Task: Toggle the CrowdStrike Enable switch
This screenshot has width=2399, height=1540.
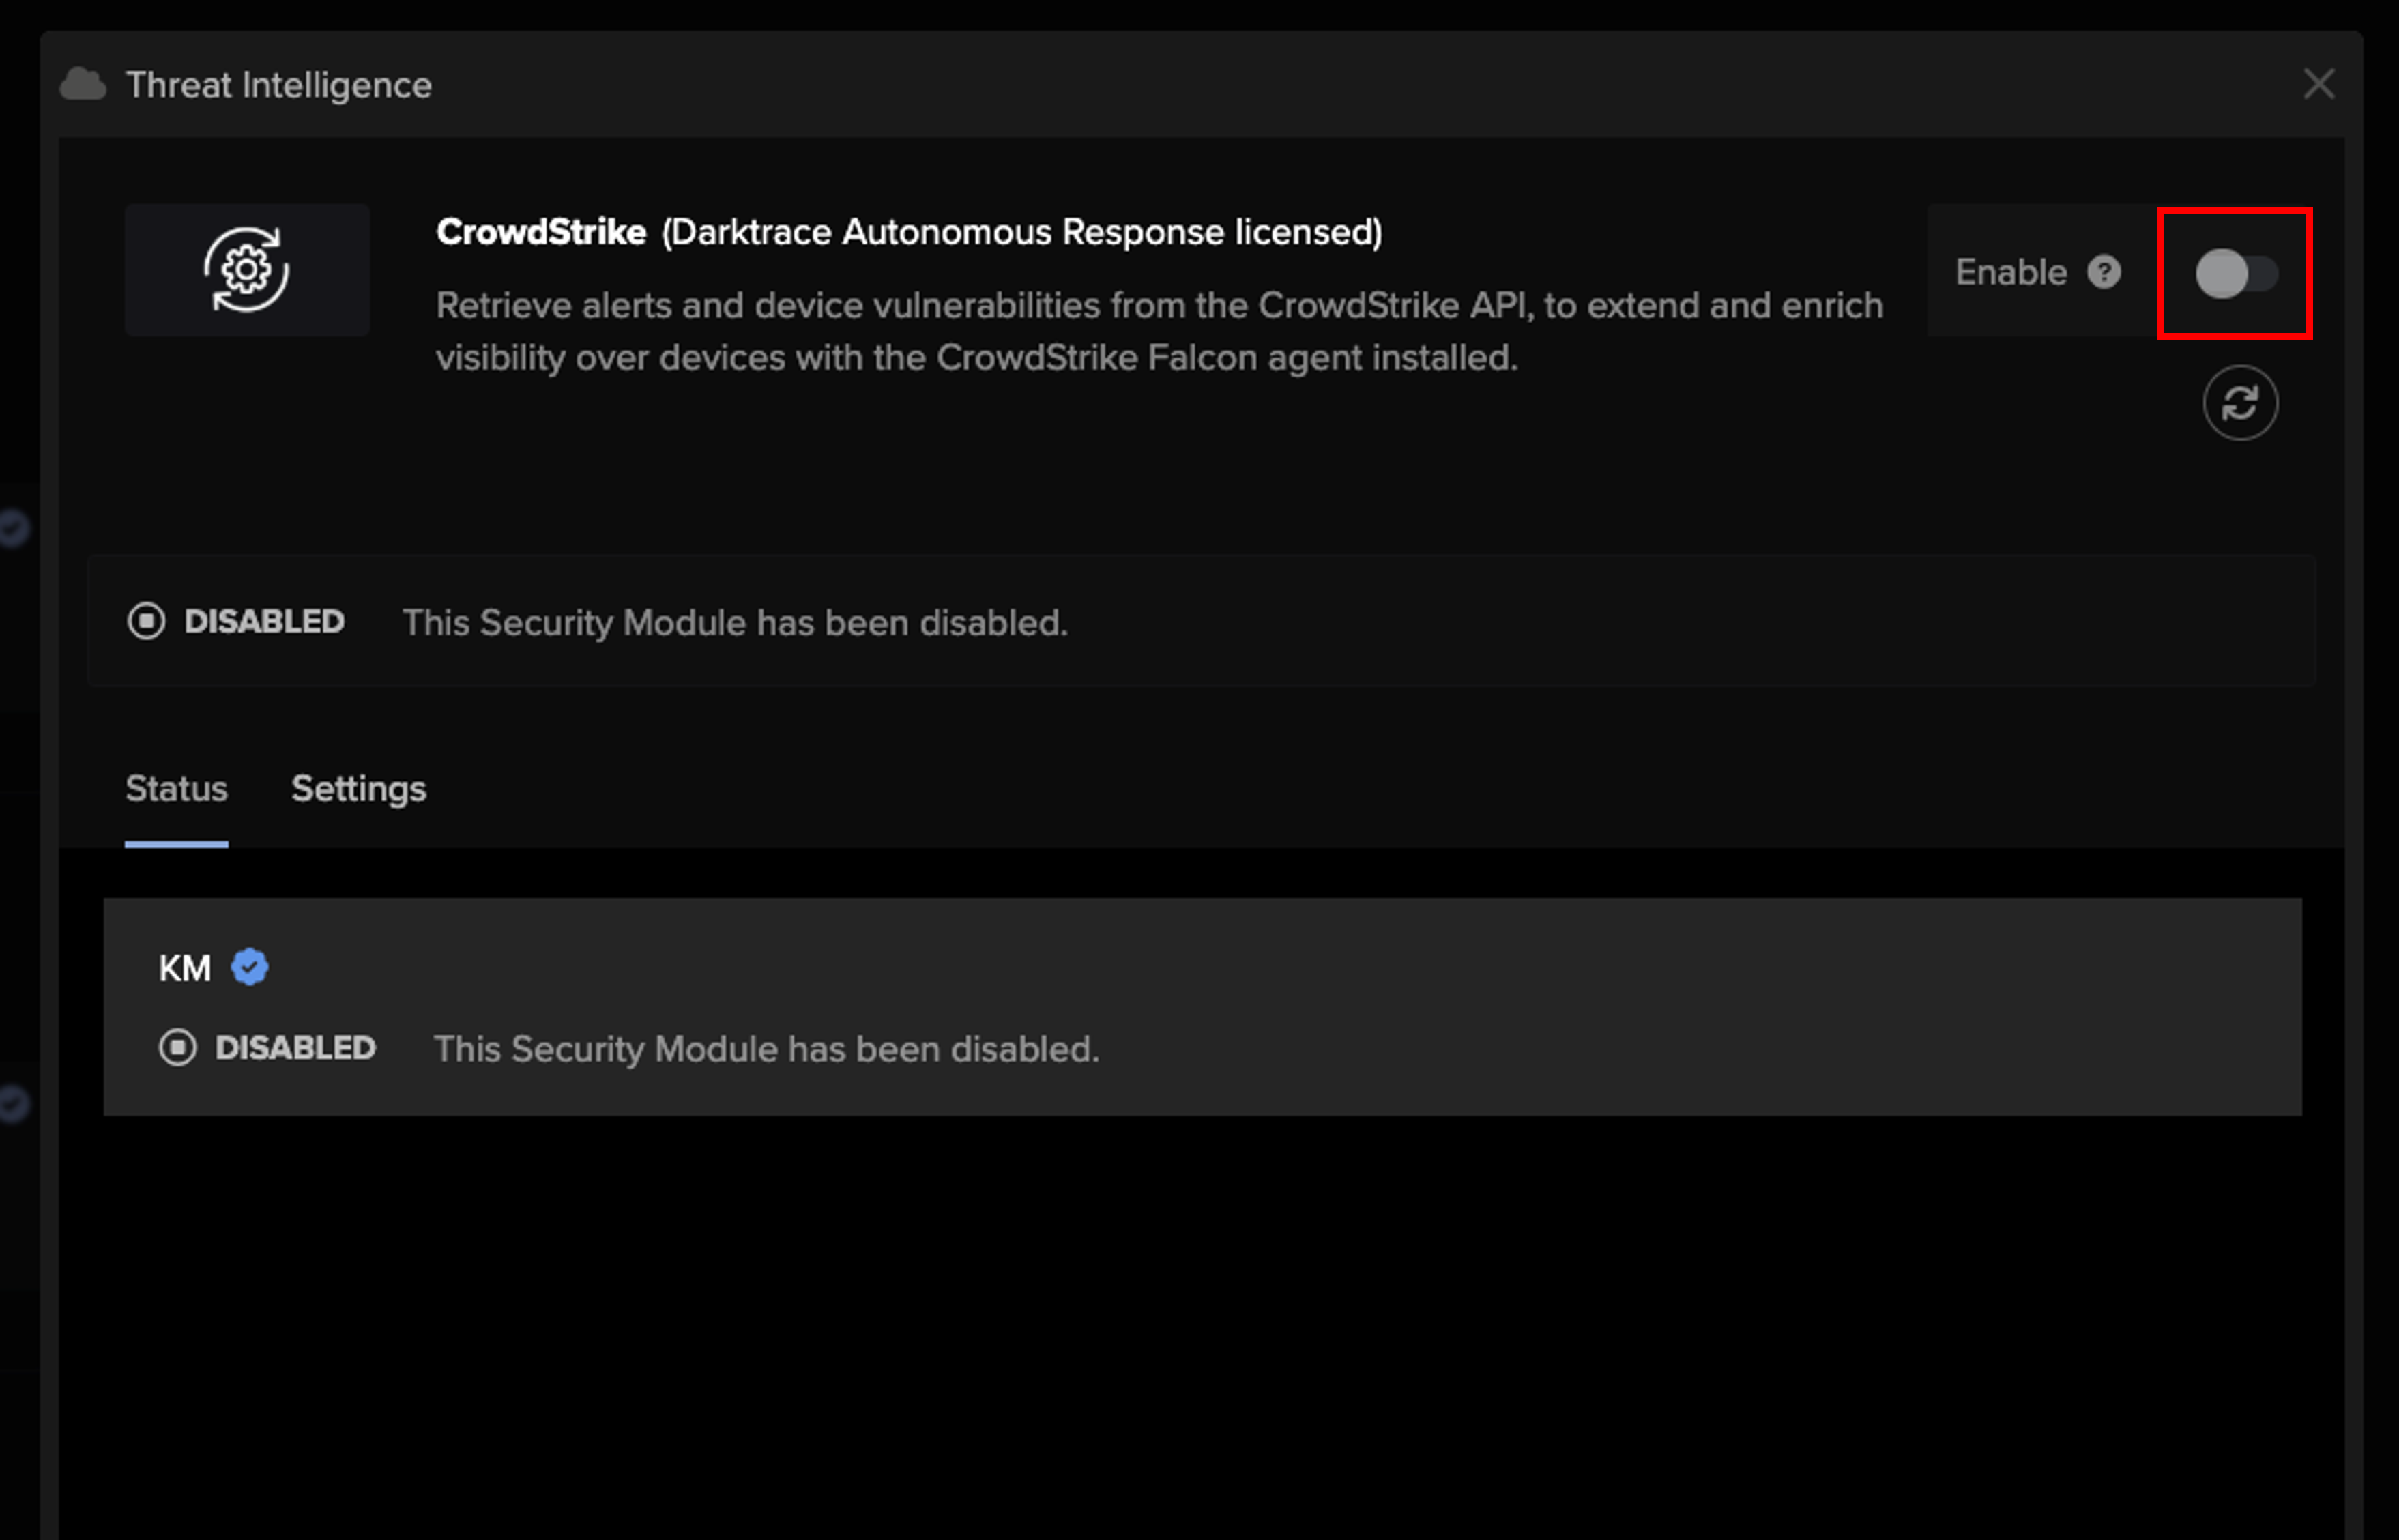Action: coord(2236,273)
